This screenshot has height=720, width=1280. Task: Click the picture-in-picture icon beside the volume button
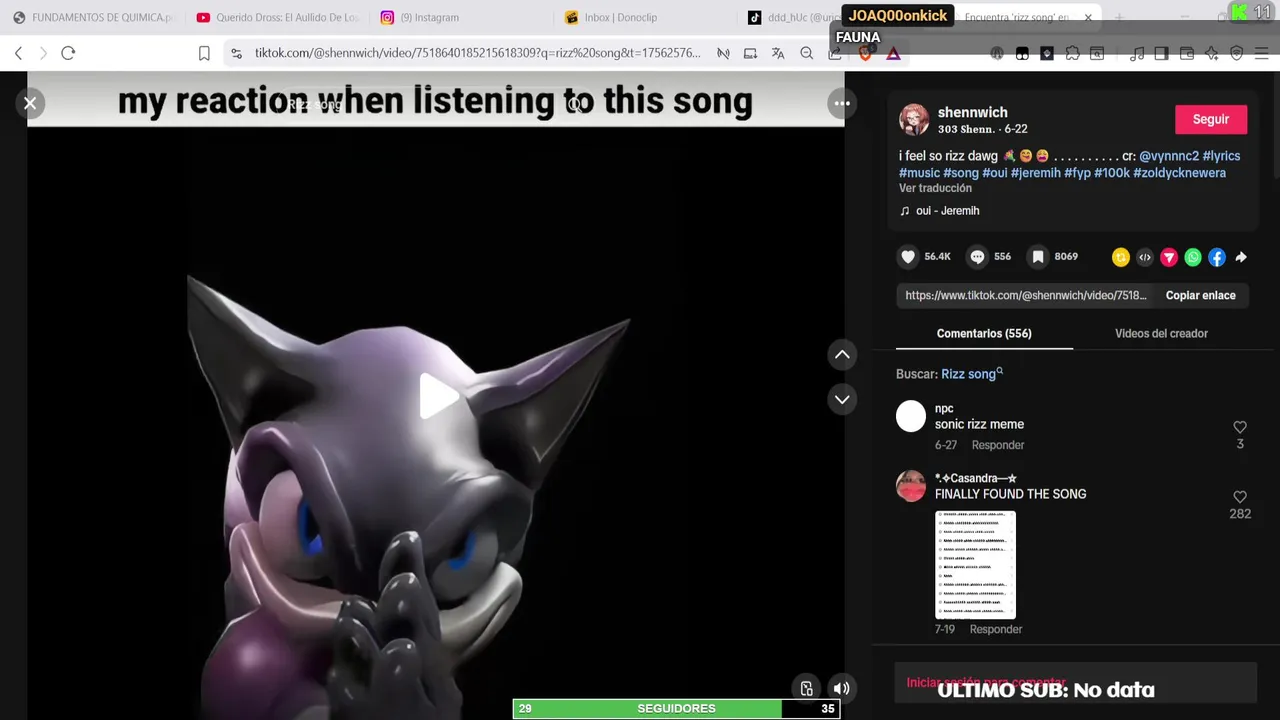pyautogui.click(x=806, y=688)
